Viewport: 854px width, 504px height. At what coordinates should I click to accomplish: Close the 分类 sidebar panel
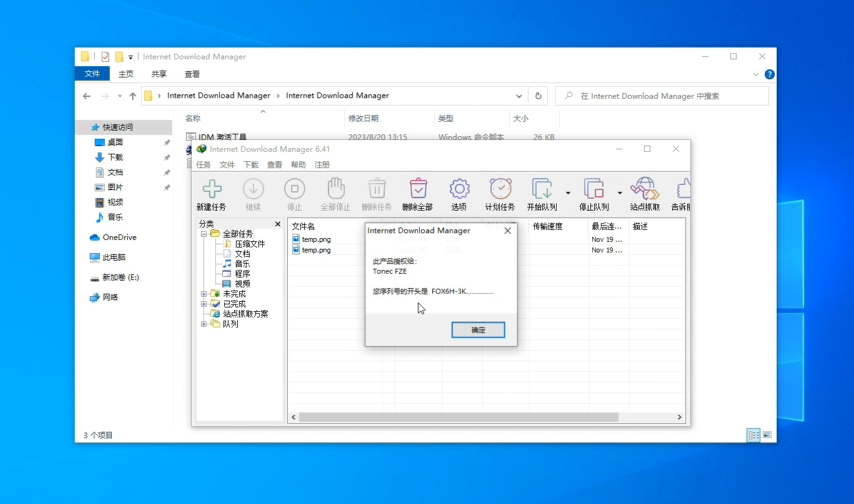click(278, 224)
